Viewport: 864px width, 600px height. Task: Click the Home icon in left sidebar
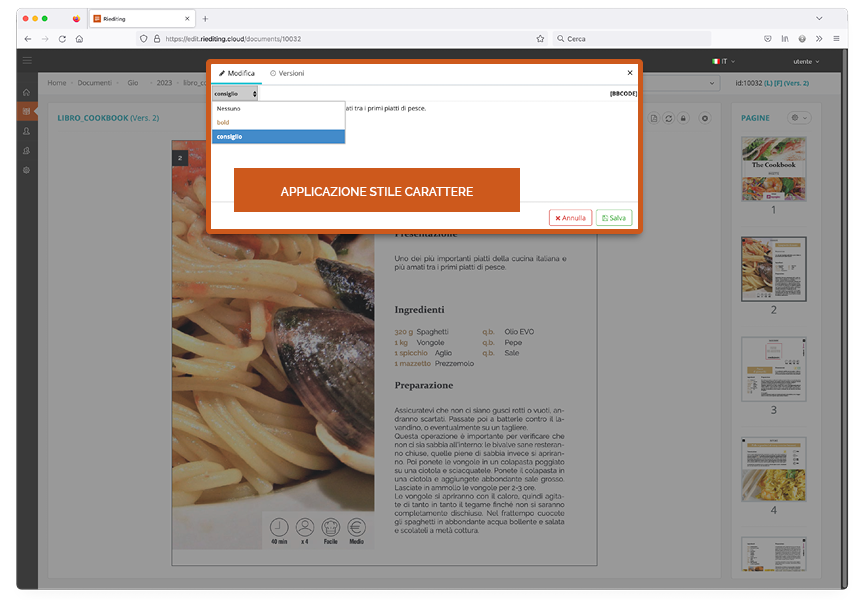[x=27, y=92]
